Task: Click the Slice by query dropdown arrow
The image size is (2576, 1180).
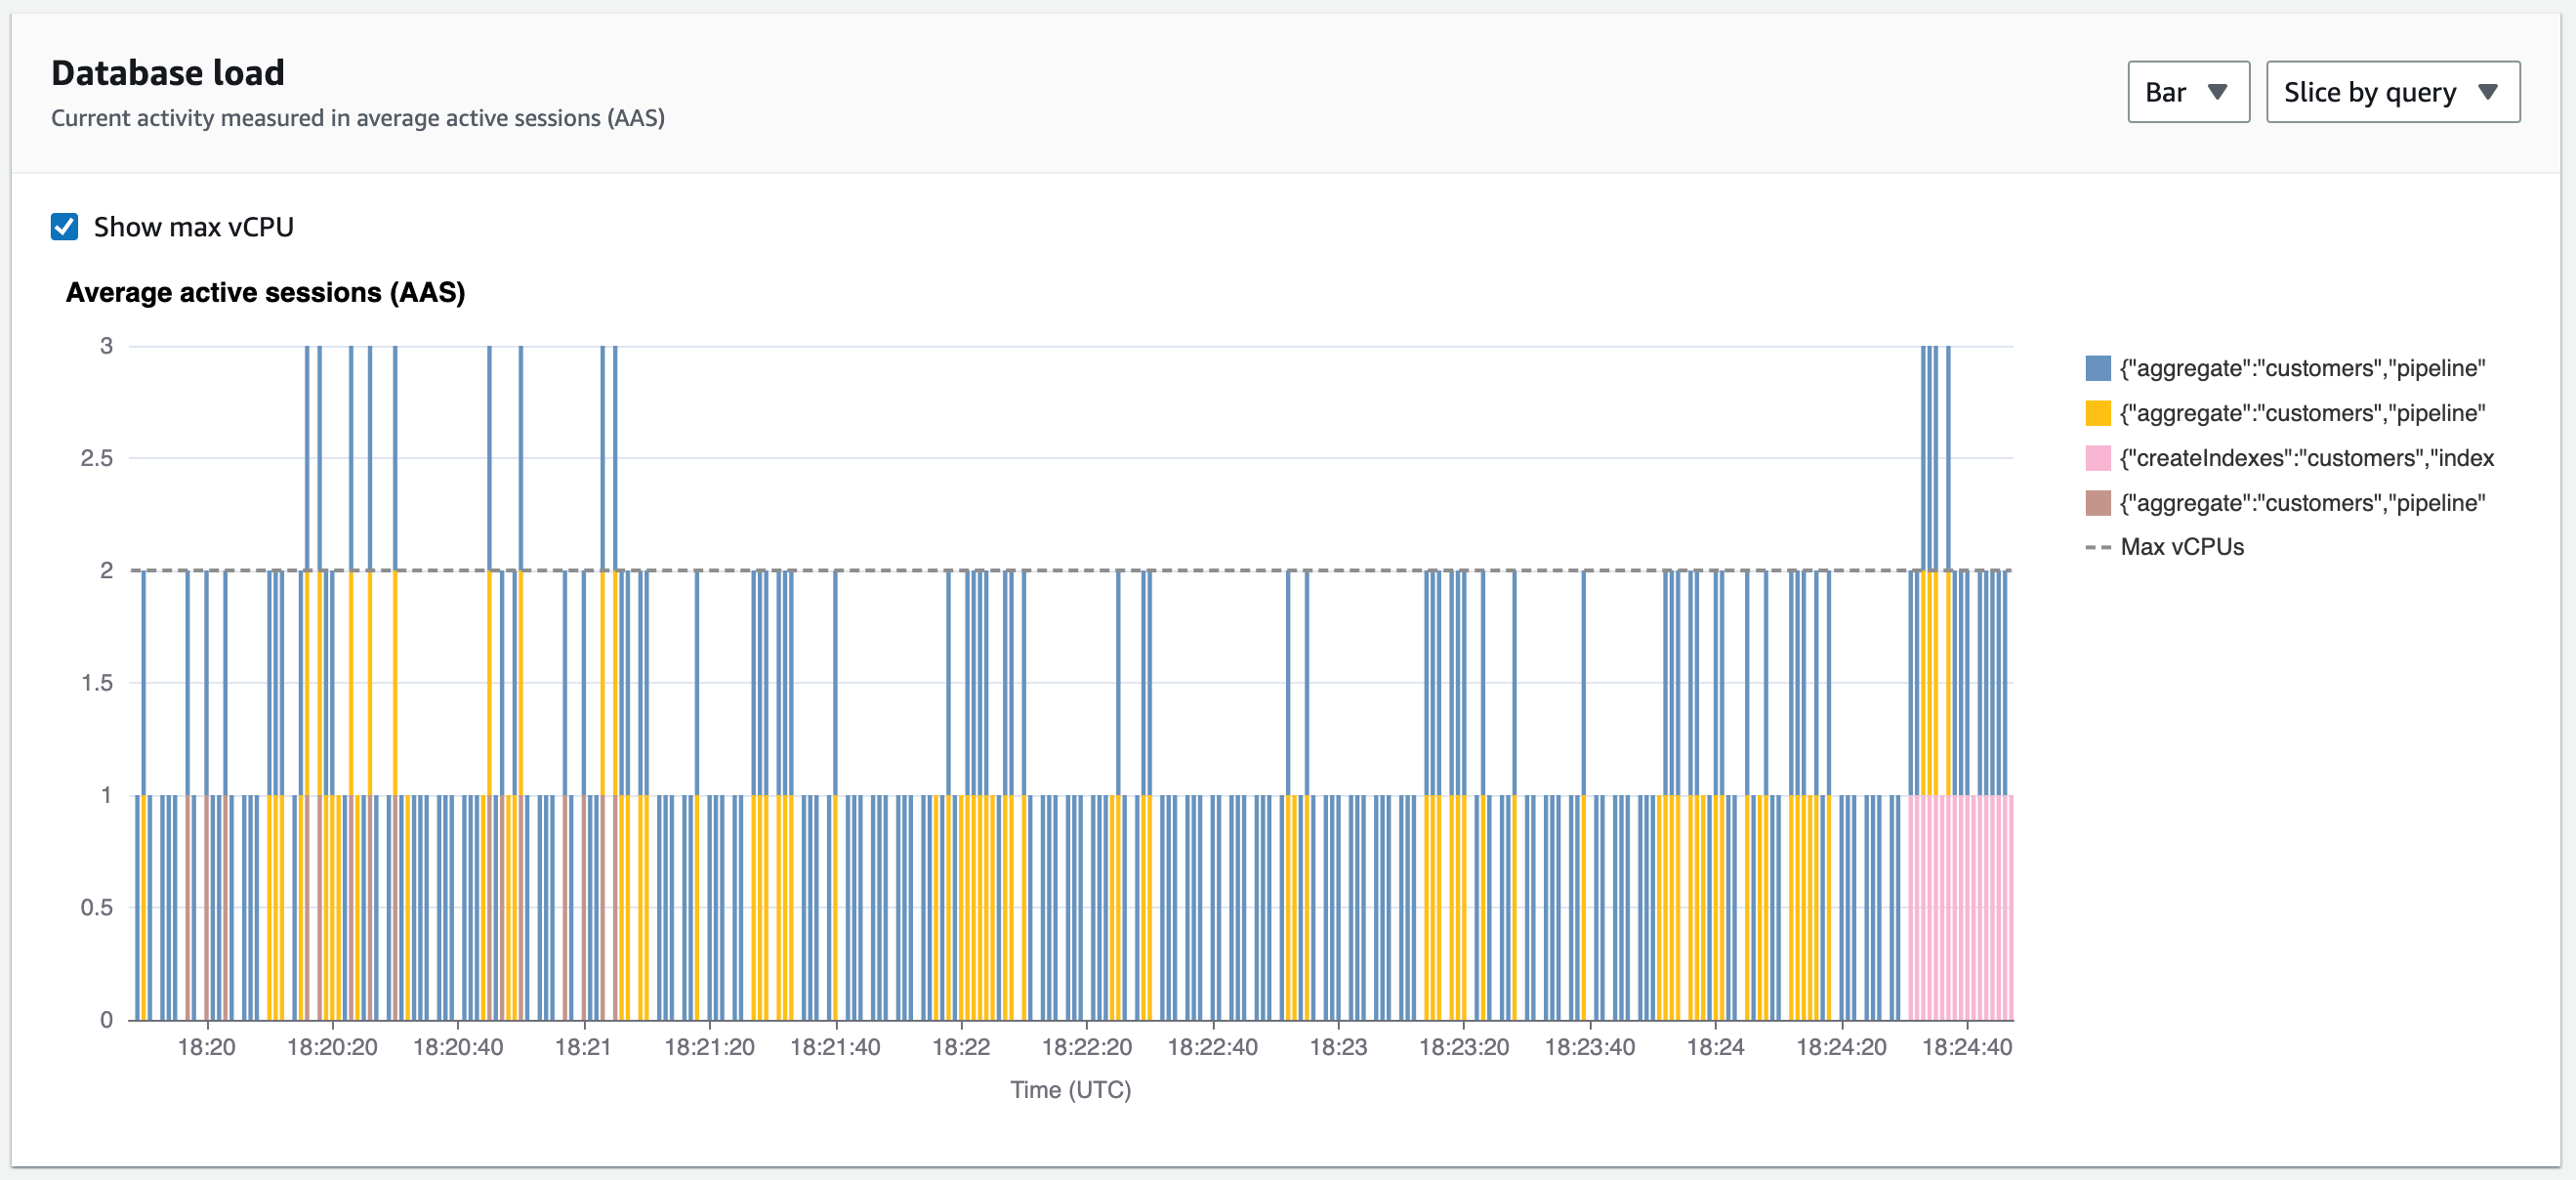Action: tap(2488, 92)
